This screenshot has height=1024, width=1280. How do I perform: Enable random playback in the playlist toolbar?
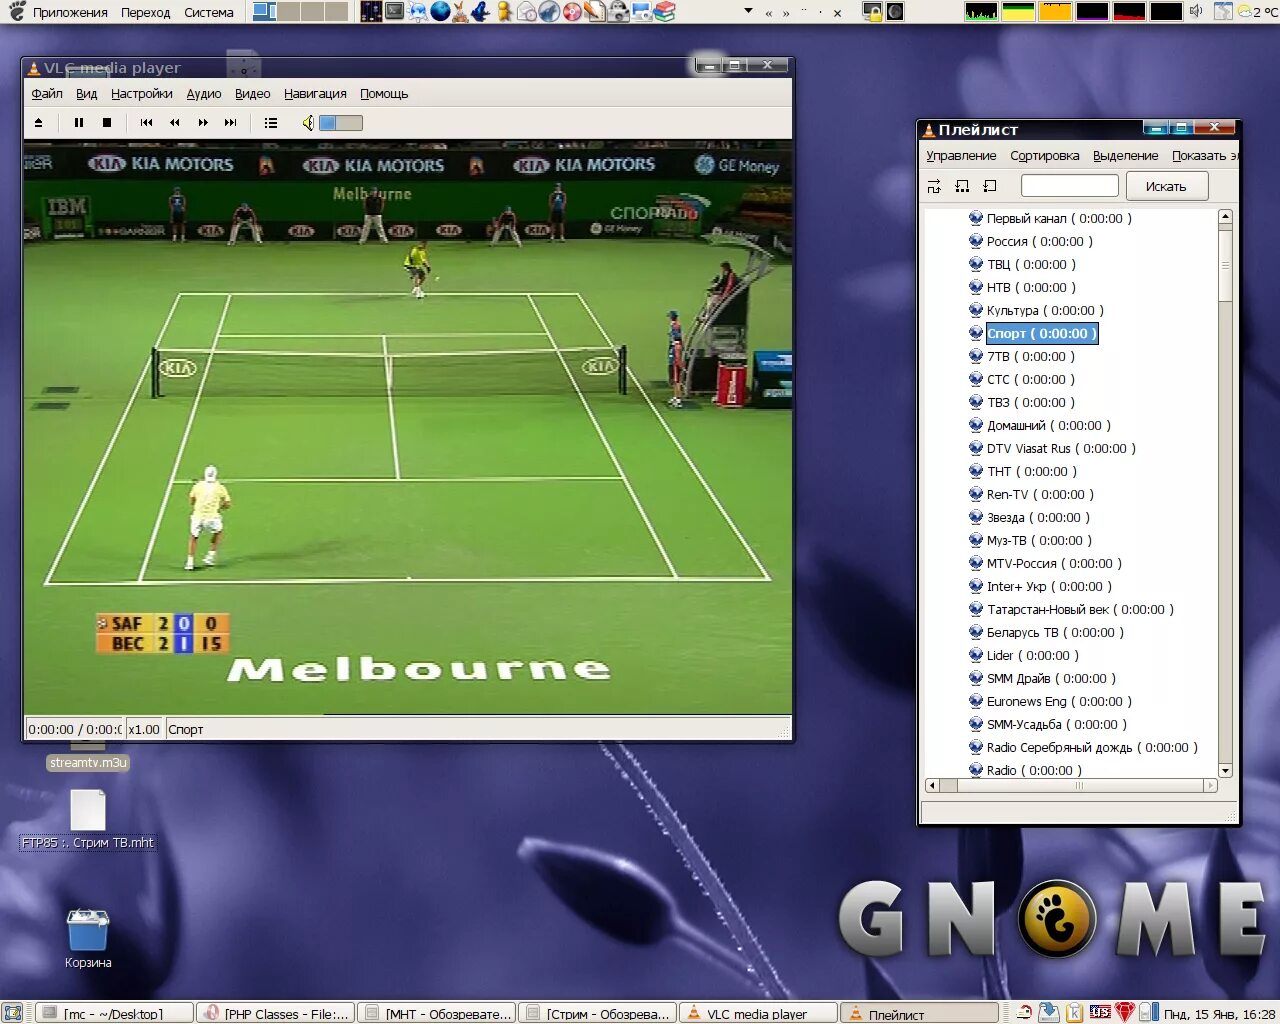(933, 186)
